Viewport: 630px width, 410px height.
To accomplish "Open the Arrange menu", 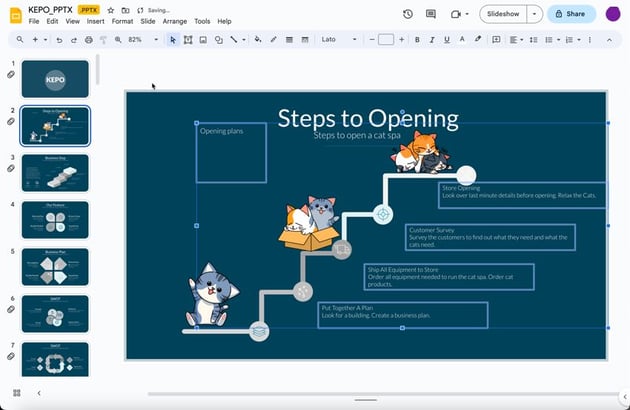I will pyautogui.click(x=174, y=21).
